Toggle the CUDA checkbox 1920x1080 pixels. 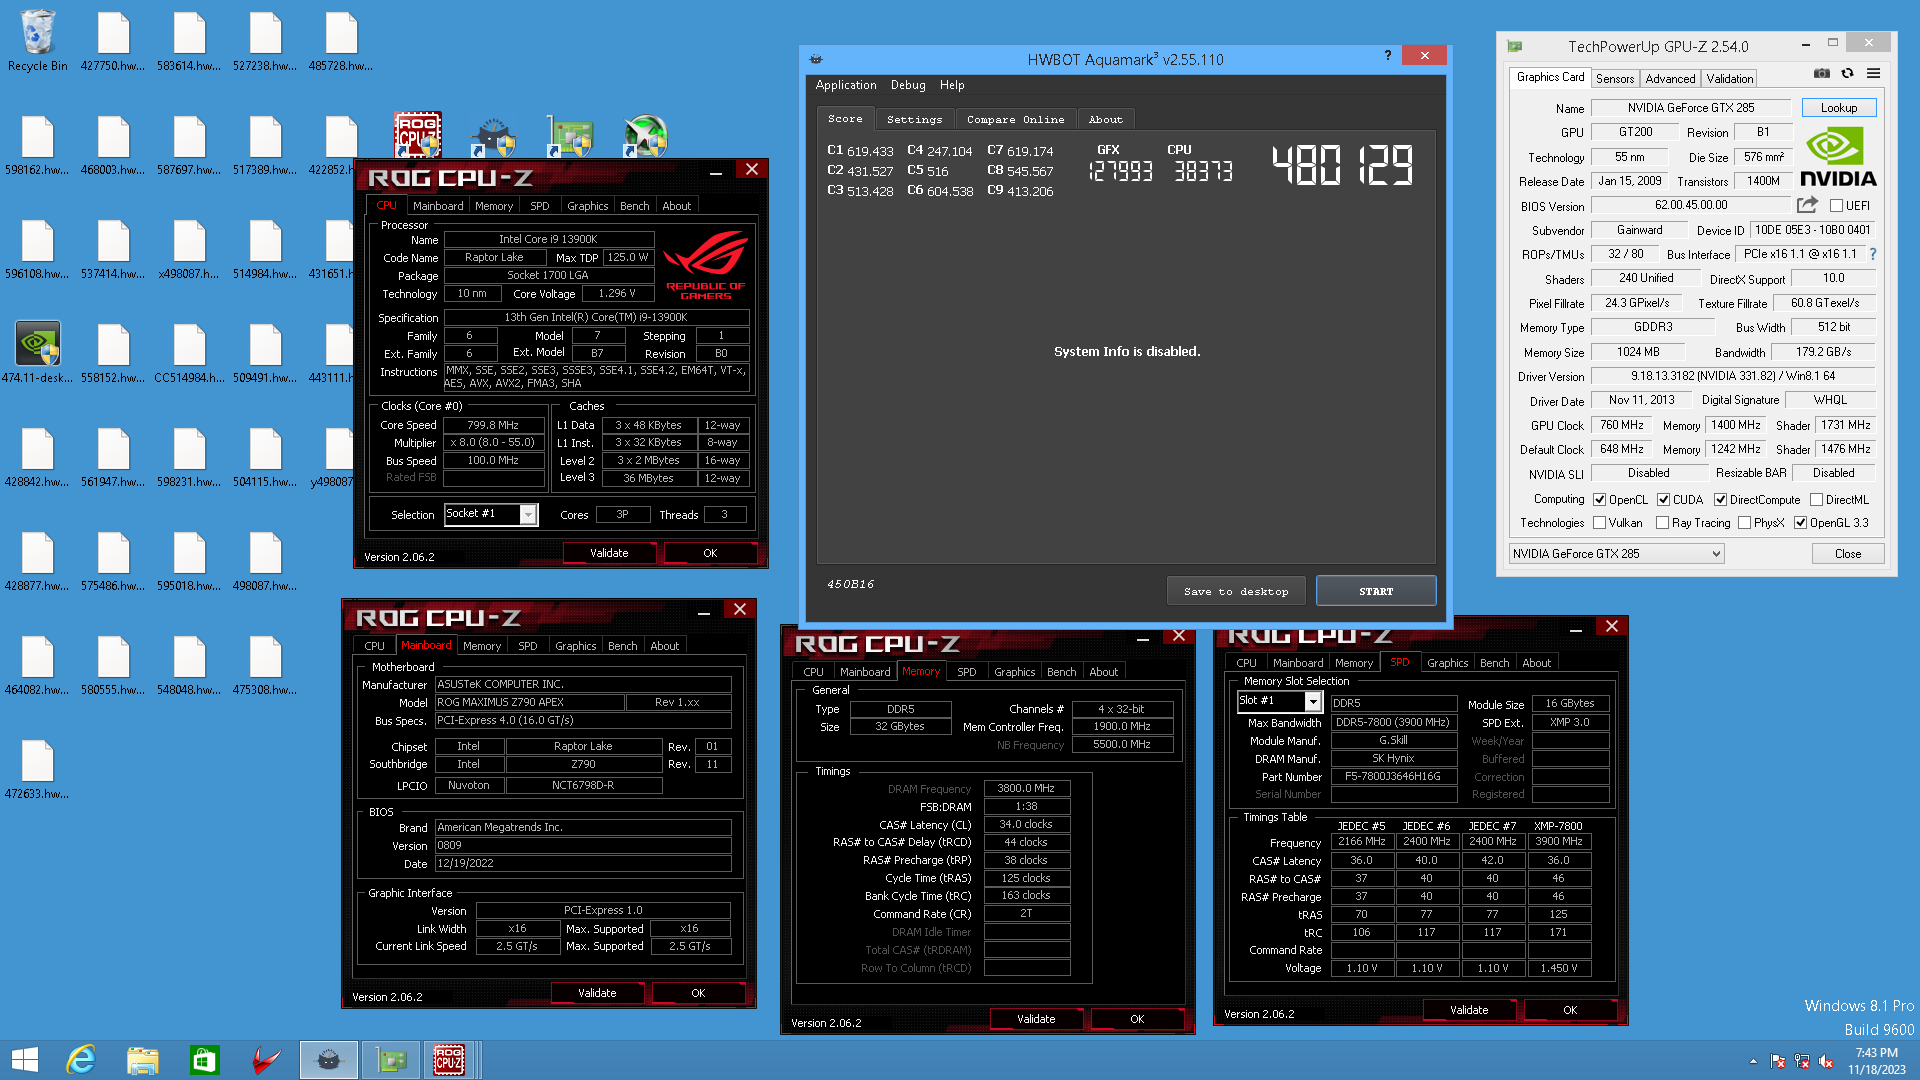[1663, 500]
